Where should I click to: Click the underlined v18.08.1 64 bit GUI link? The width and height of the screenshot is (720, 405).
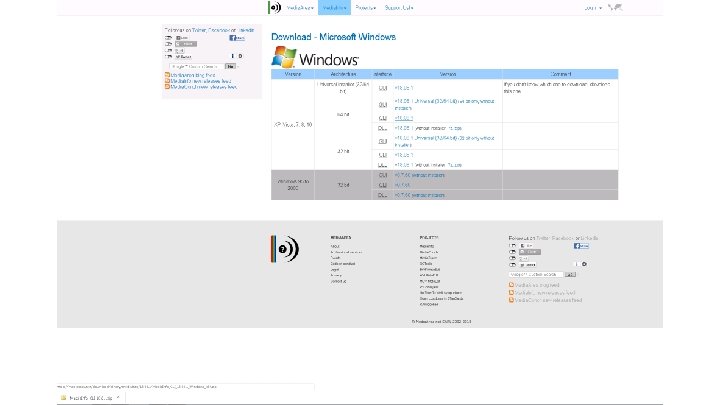point(404,118)
